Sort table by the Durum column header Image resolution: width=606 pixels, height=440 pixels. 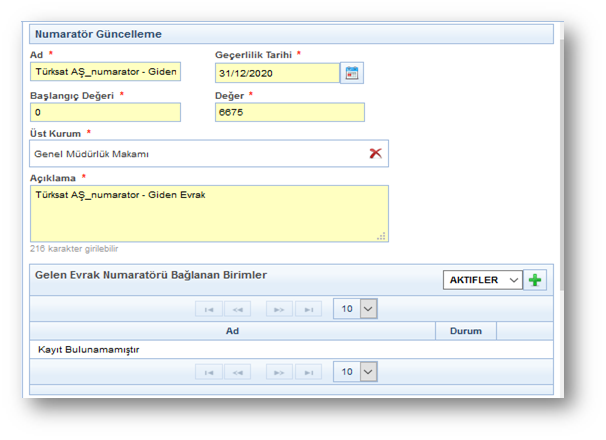[465, 331]
